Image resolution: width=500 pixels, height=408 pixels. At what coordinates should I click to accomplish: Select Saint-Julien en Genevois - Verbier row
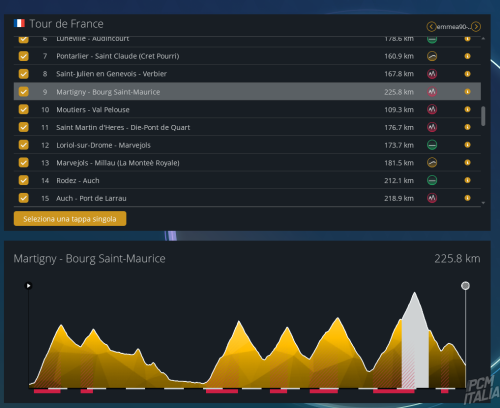pyautogui.click(x=247, y=74)
